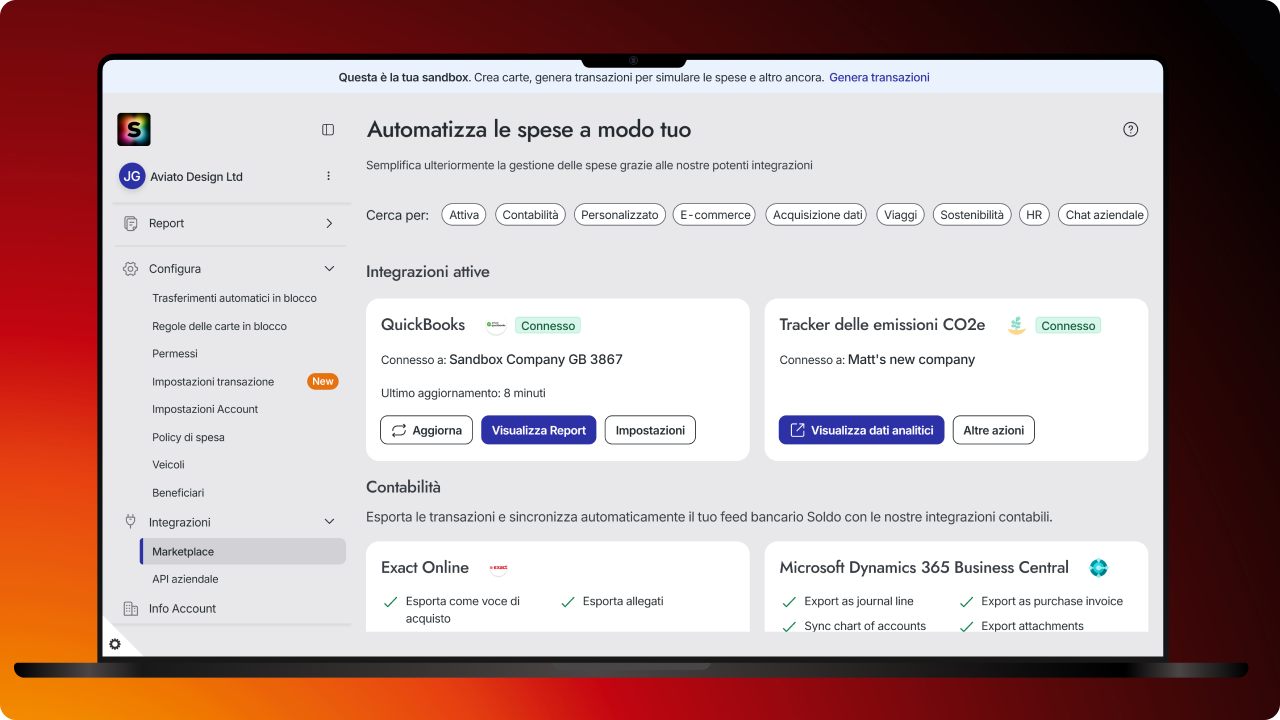The height and width of the screenshot is (720, 1280).
Task: Filter by Contabilità chip
Action: (530, 215)
